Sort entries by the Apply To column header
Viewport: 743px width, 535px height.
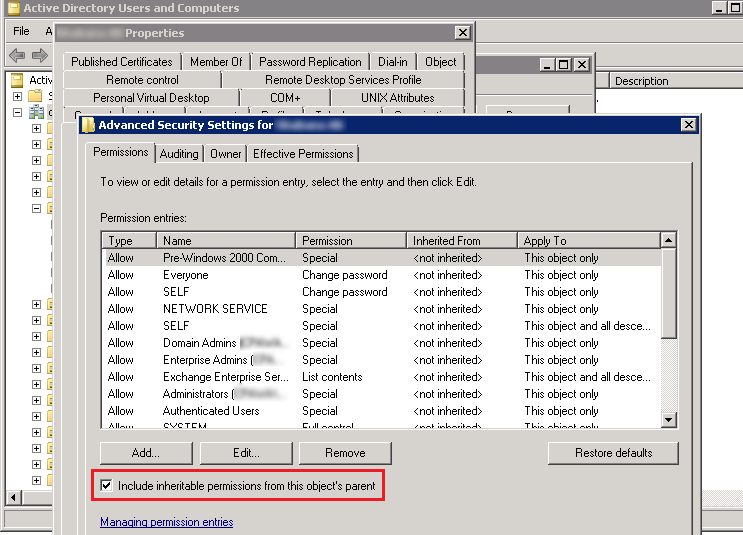click(589, 241)
